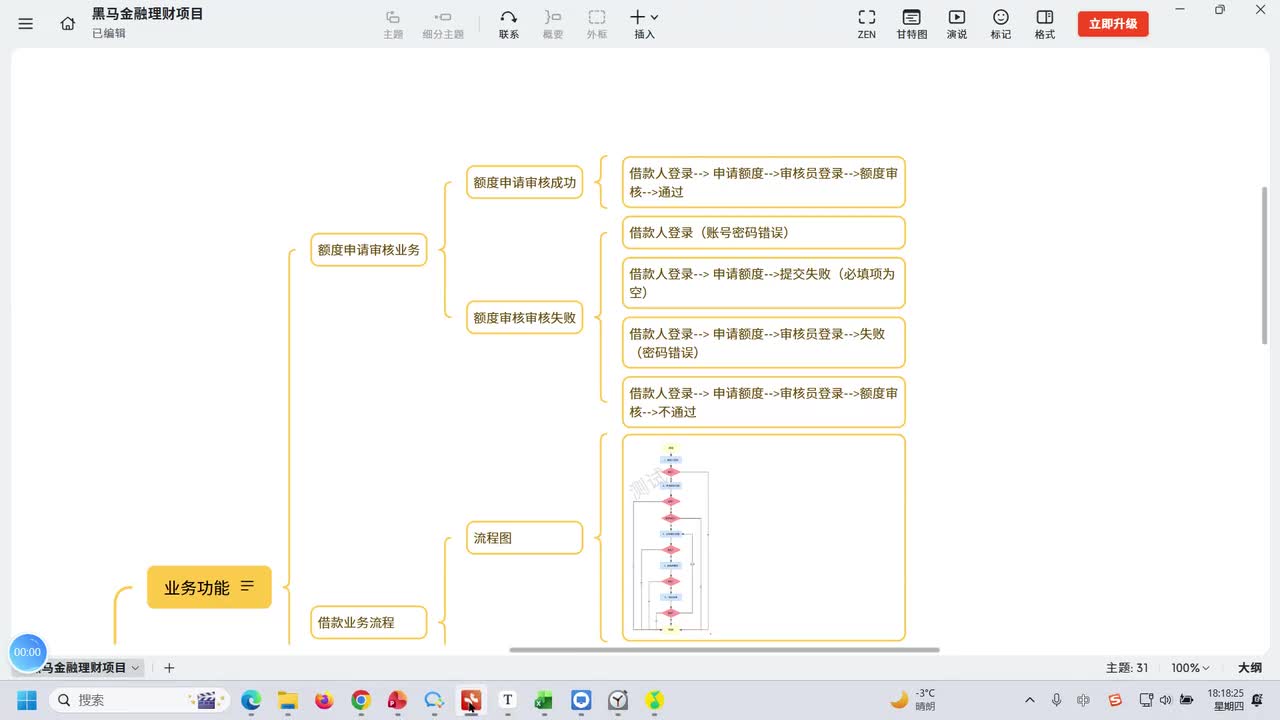Click the 立即升级 upgrade button
The height and width of the screenshot is (720, 1280).
(x=1113, y=24)
